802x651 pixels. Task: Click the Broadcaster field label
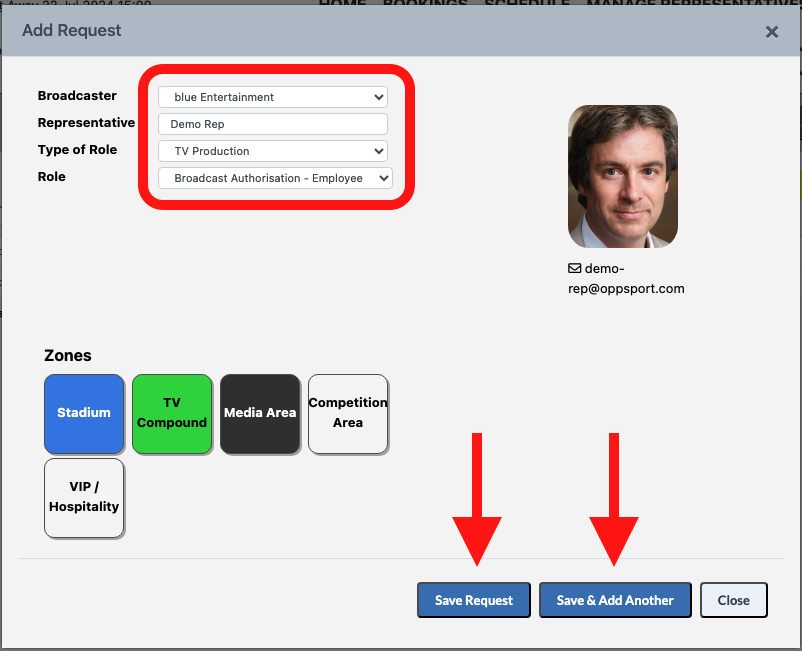77,96
